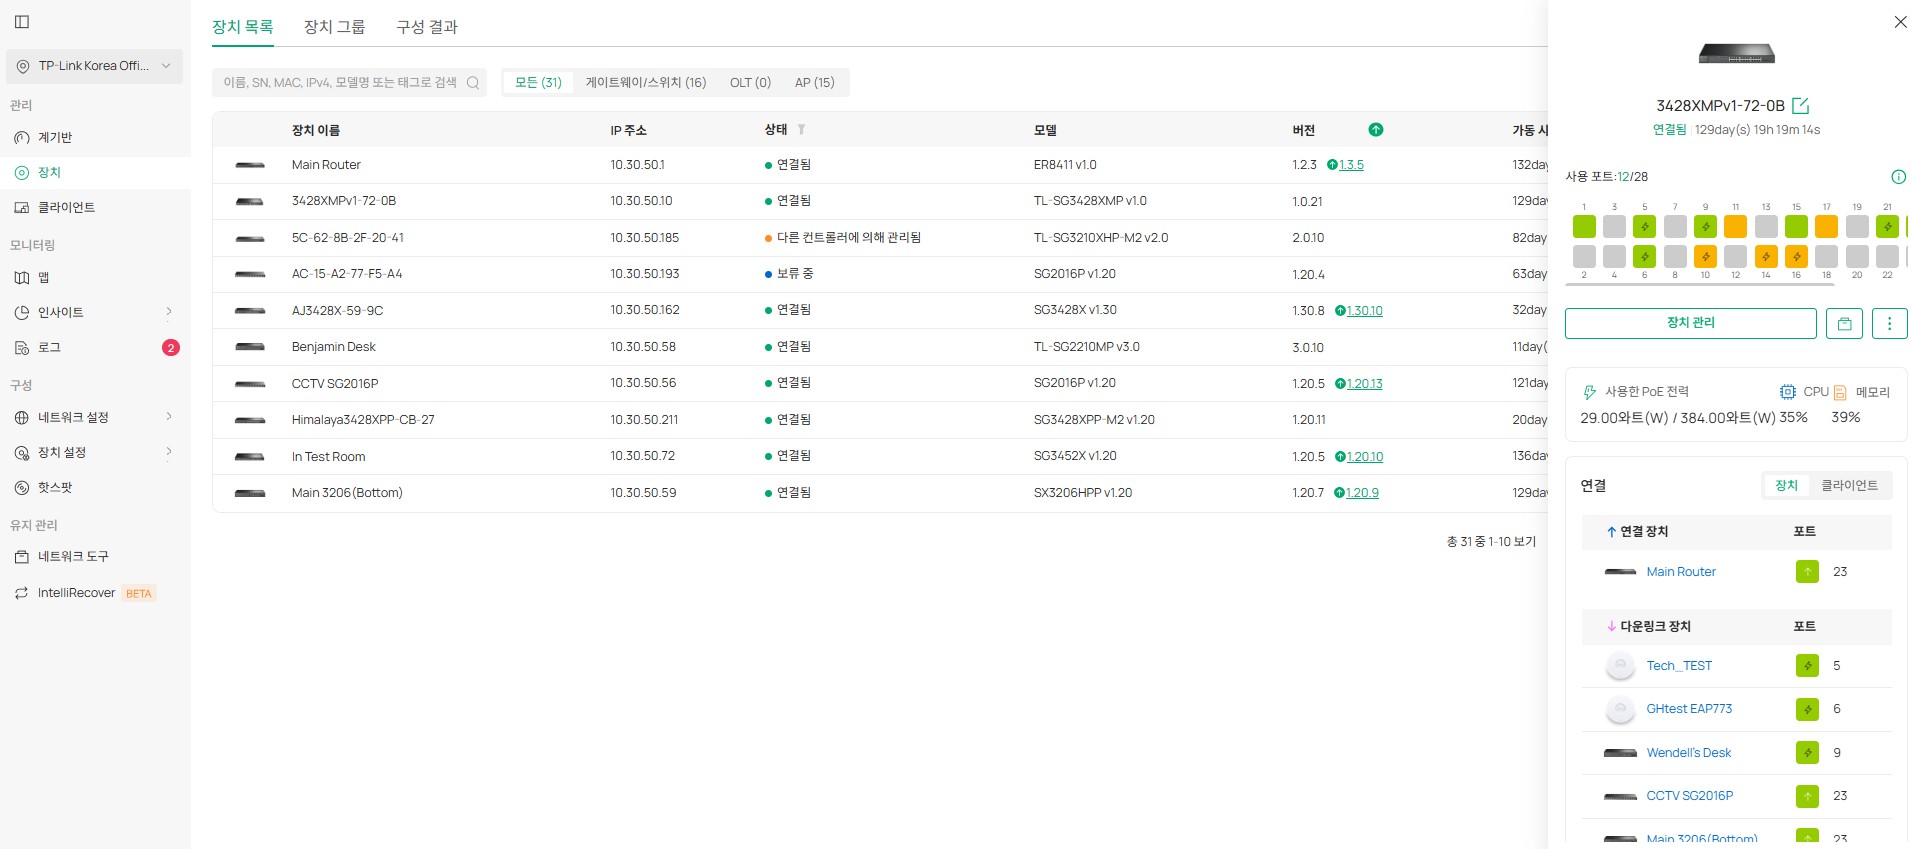Filter device list by AP (15)
The width and height of the screenshot is (1913, 849).
tap(814, 83)
